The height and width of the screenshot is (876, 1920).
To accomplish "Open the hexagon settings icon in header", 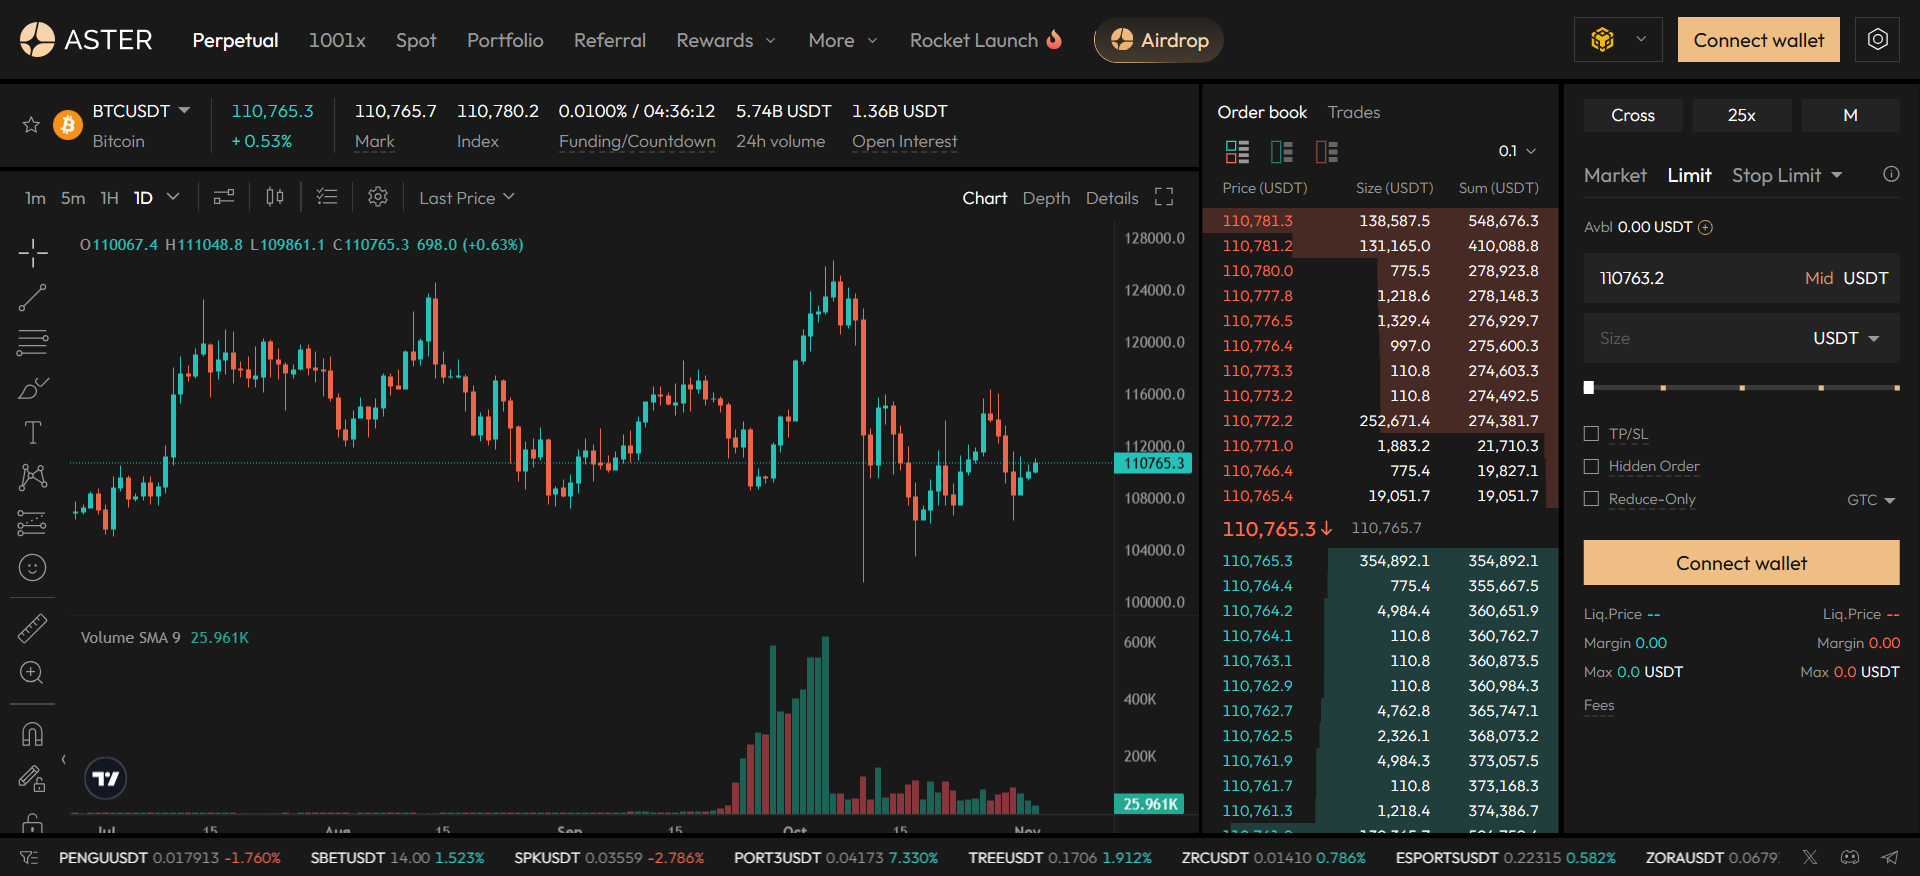I will pyautogui.click(x=1878, y=40).
